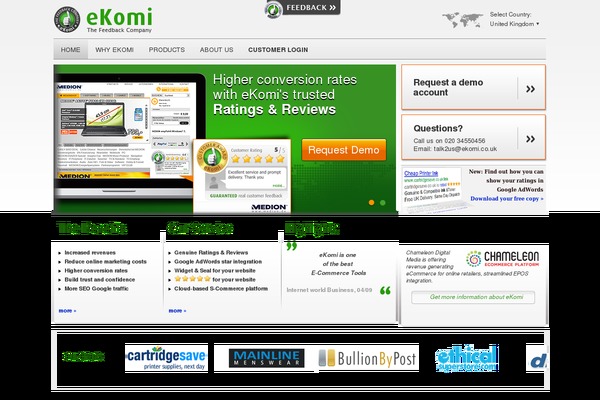Click the Questions? contact box
Image resolution: width=600 pixels, height=400 pixels.
pyautogui.click(x=473, y=137)
